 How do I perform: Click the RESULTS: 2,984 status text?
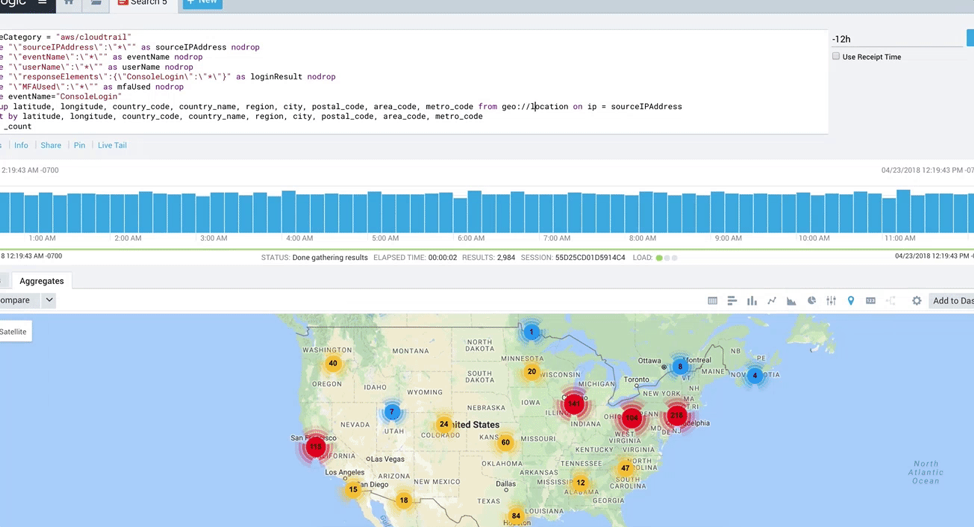pos(488,257)
